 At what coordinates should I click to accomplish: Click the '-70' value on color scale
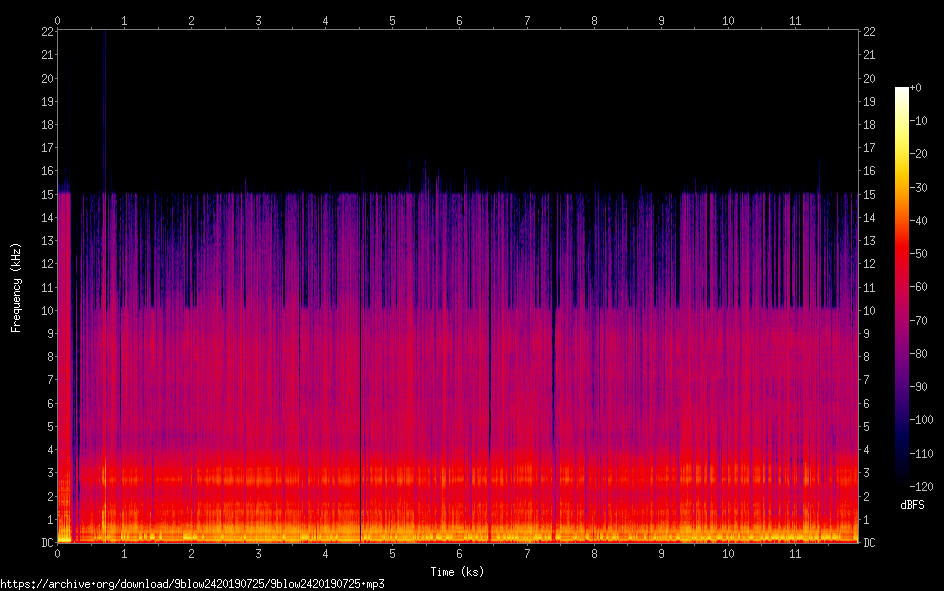918,321
